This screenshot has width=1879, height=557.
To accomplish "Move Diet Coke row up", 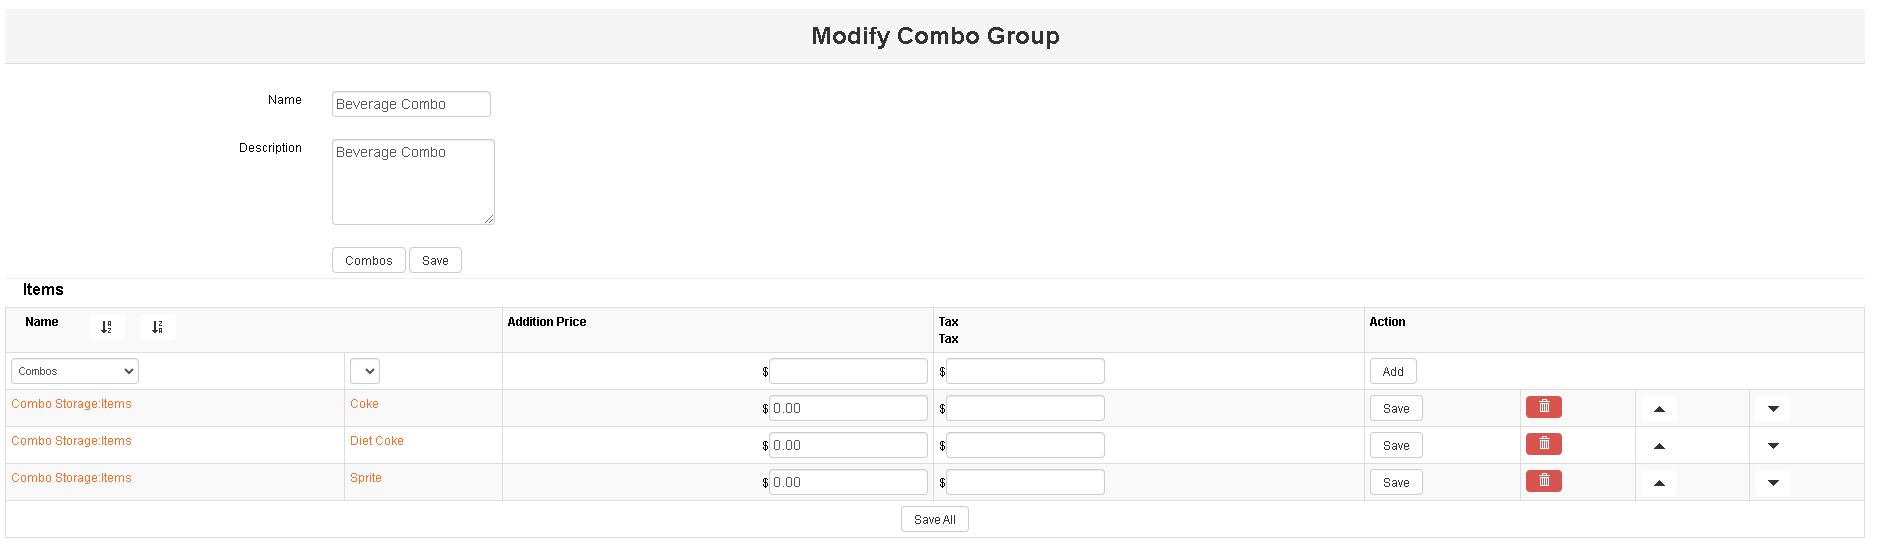I will click(1659, 446).
